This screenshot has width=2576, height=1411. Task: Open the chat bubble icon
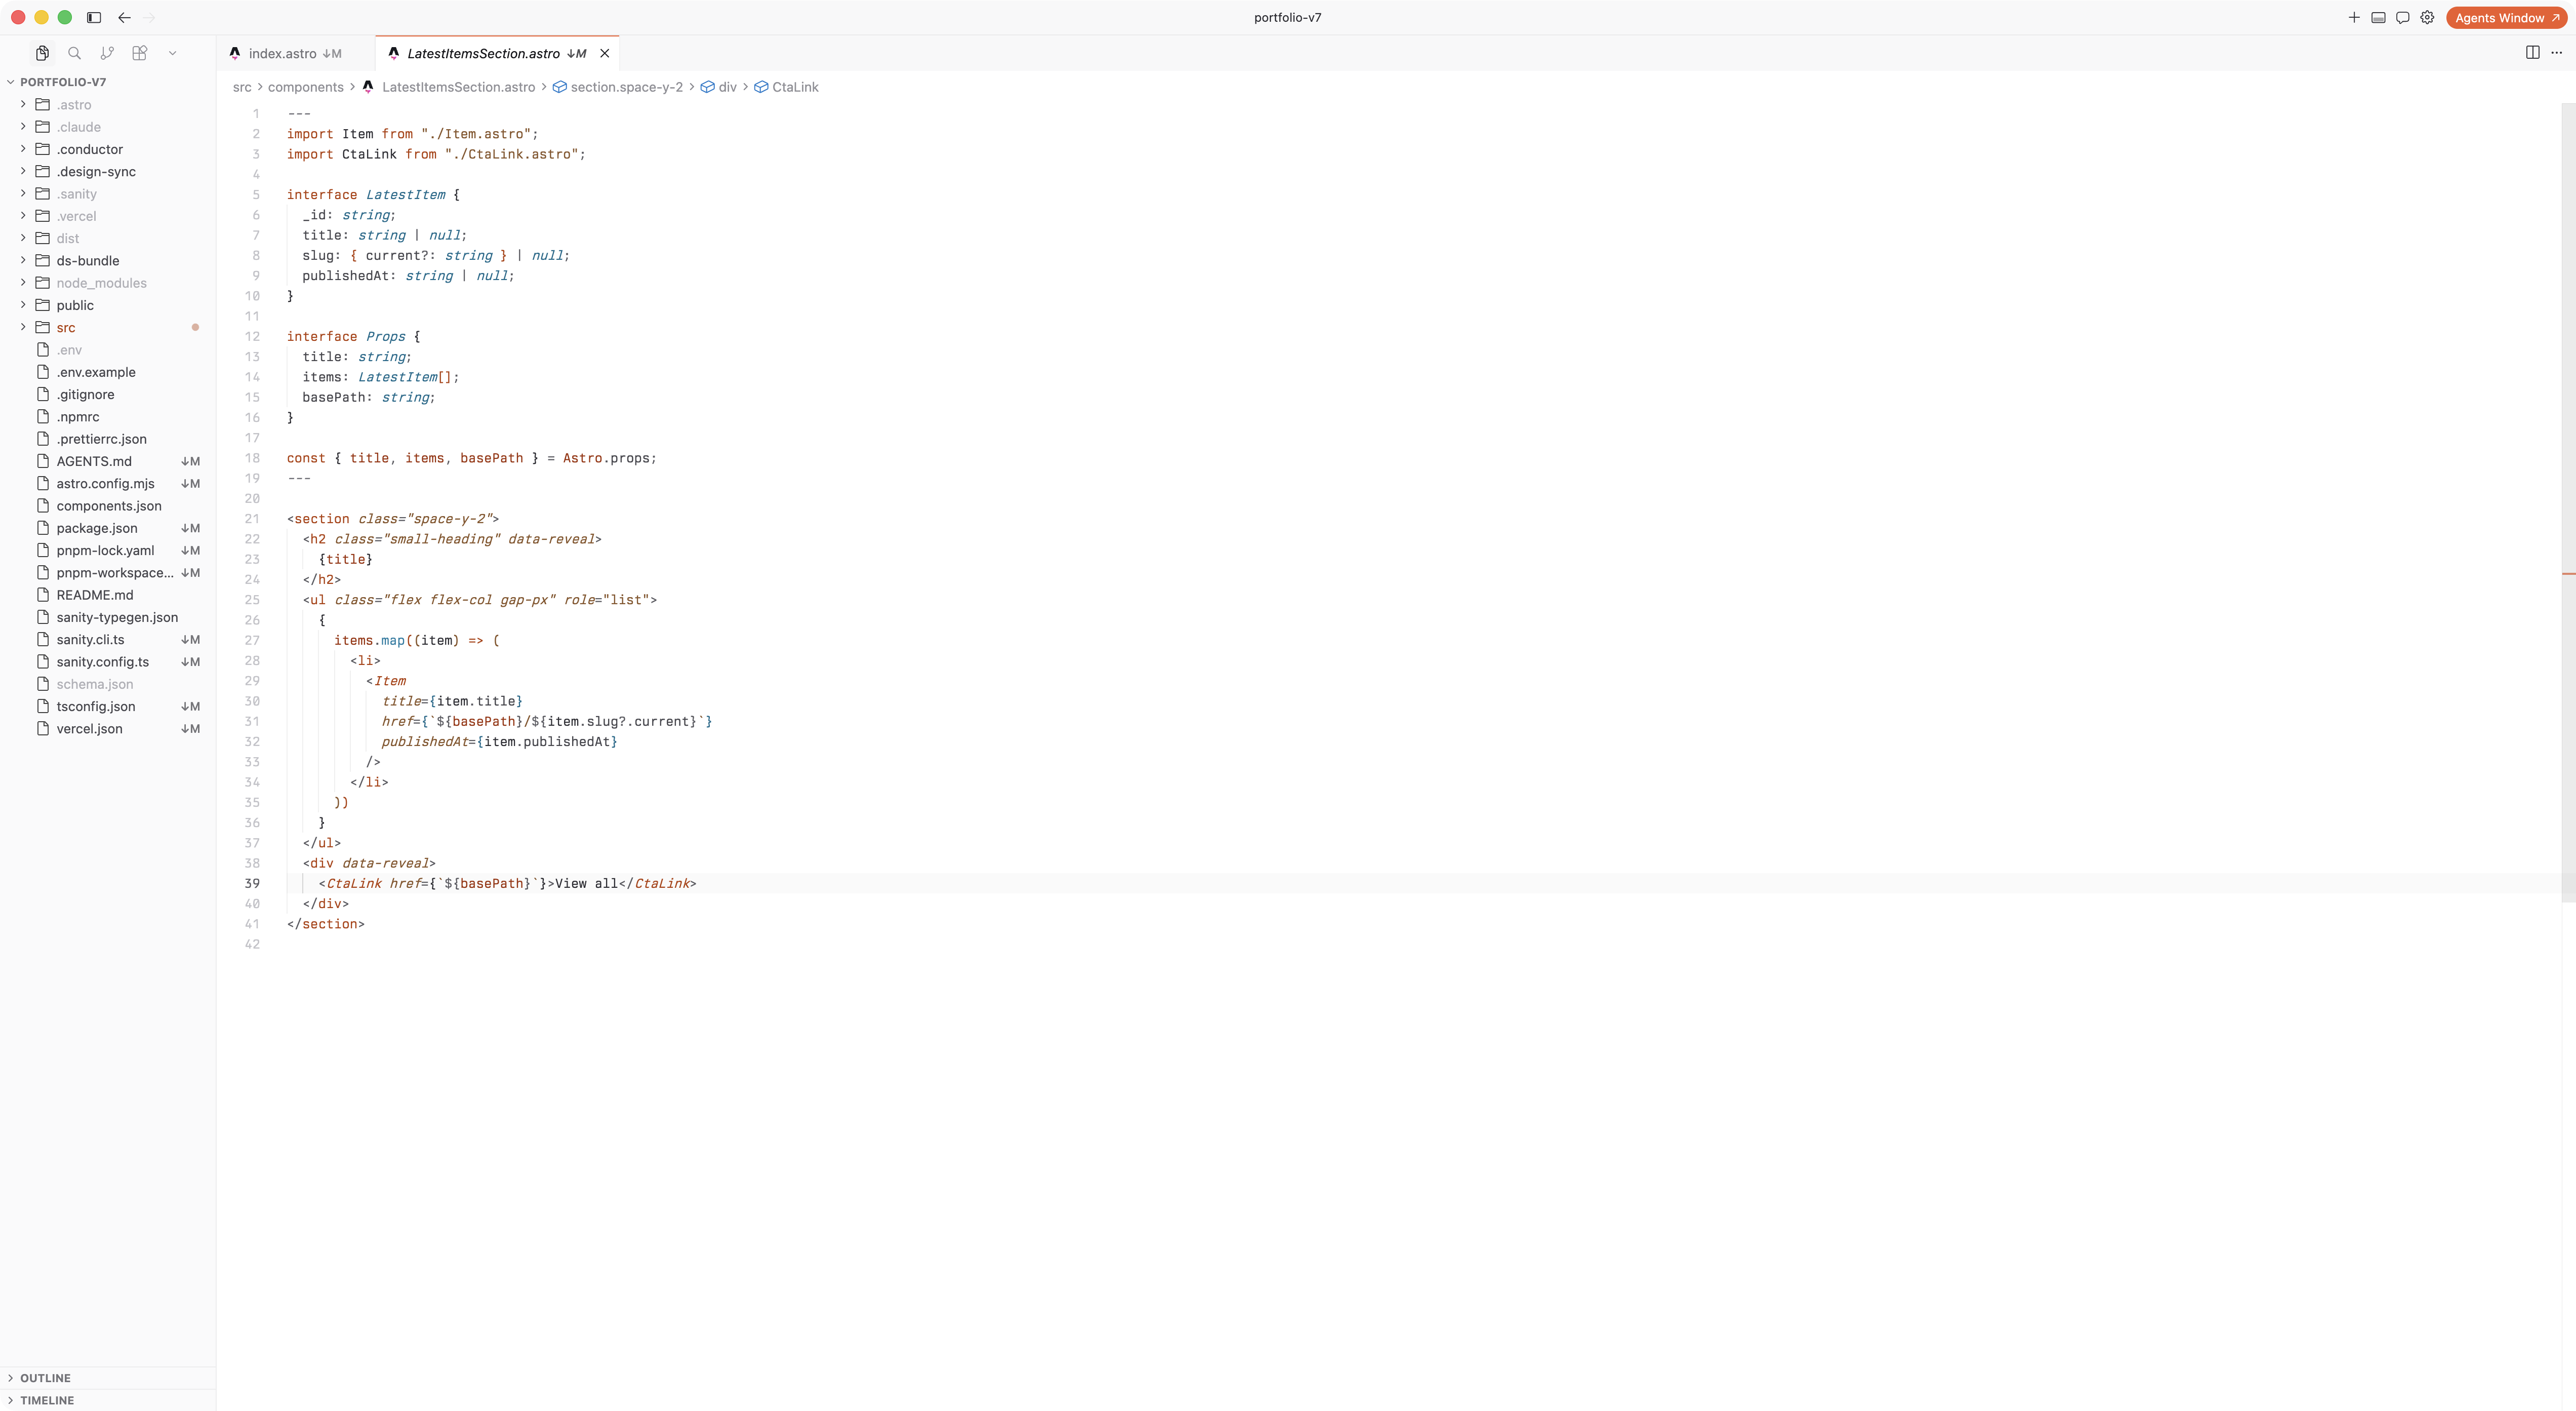(x=2402, y=17)
